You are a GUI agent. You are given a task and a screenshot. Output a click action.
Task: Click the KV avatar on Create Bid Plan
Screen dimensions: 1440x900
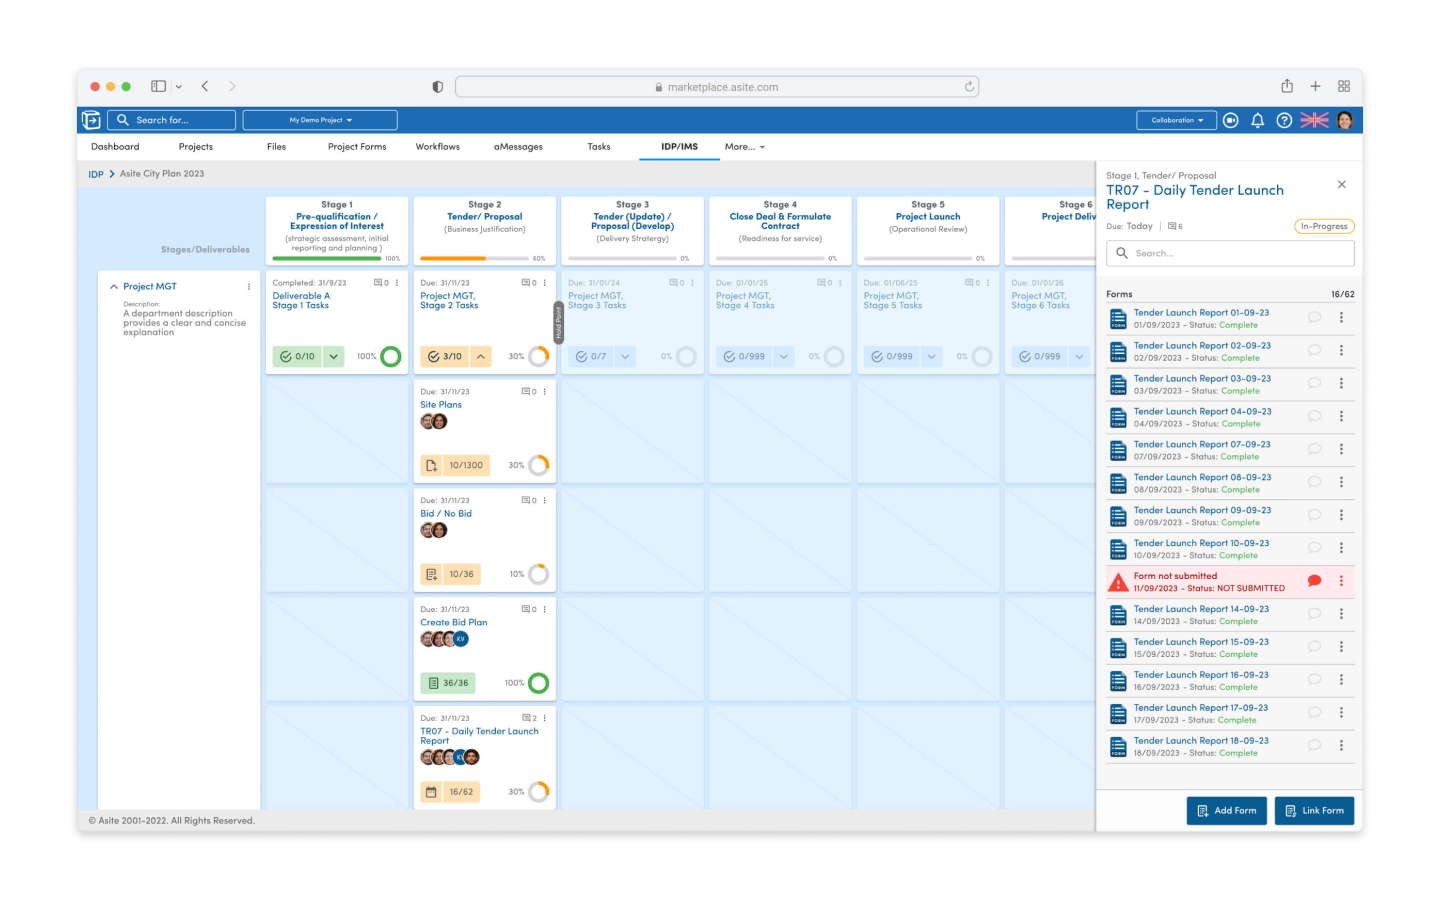point(461,639)
